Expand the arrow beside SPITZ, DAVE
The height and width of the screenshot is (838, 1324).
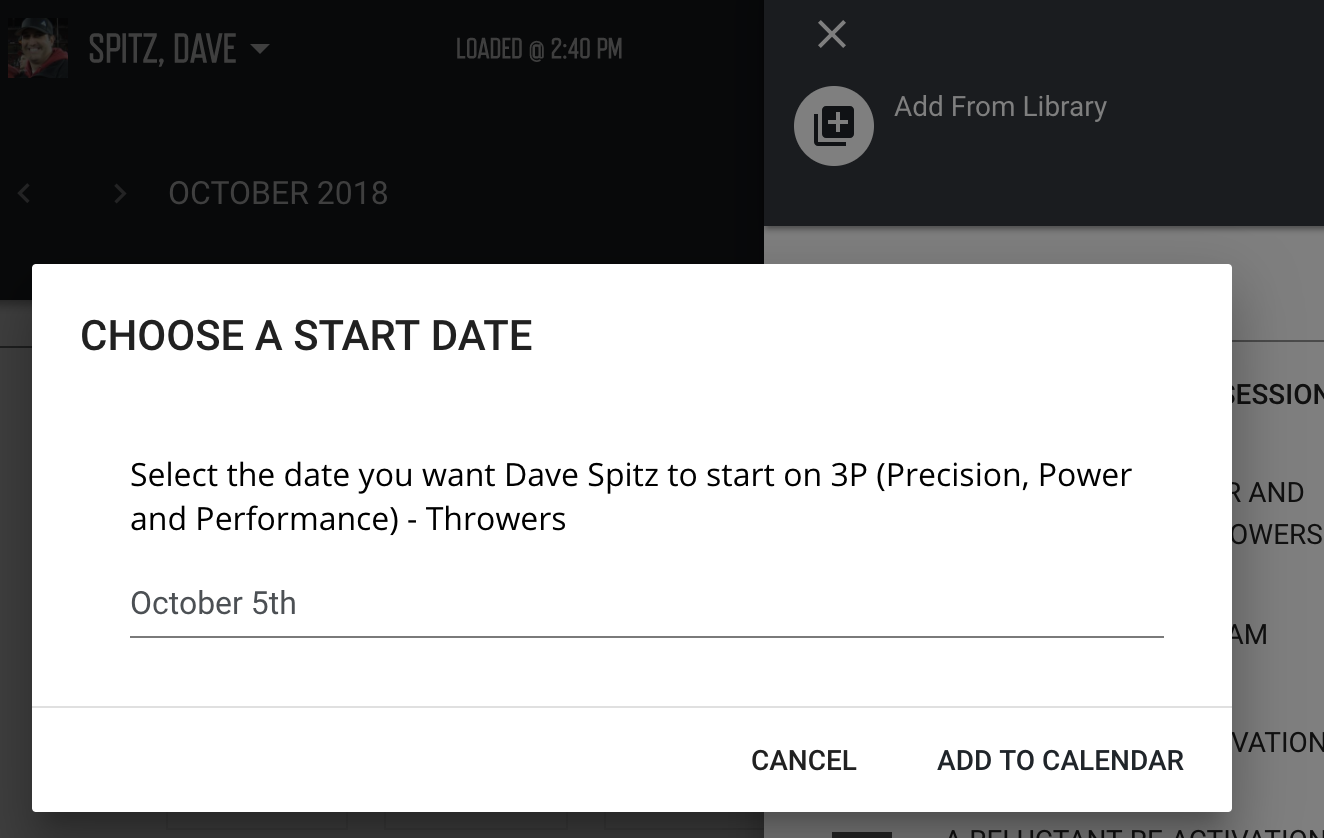point(259,48)
